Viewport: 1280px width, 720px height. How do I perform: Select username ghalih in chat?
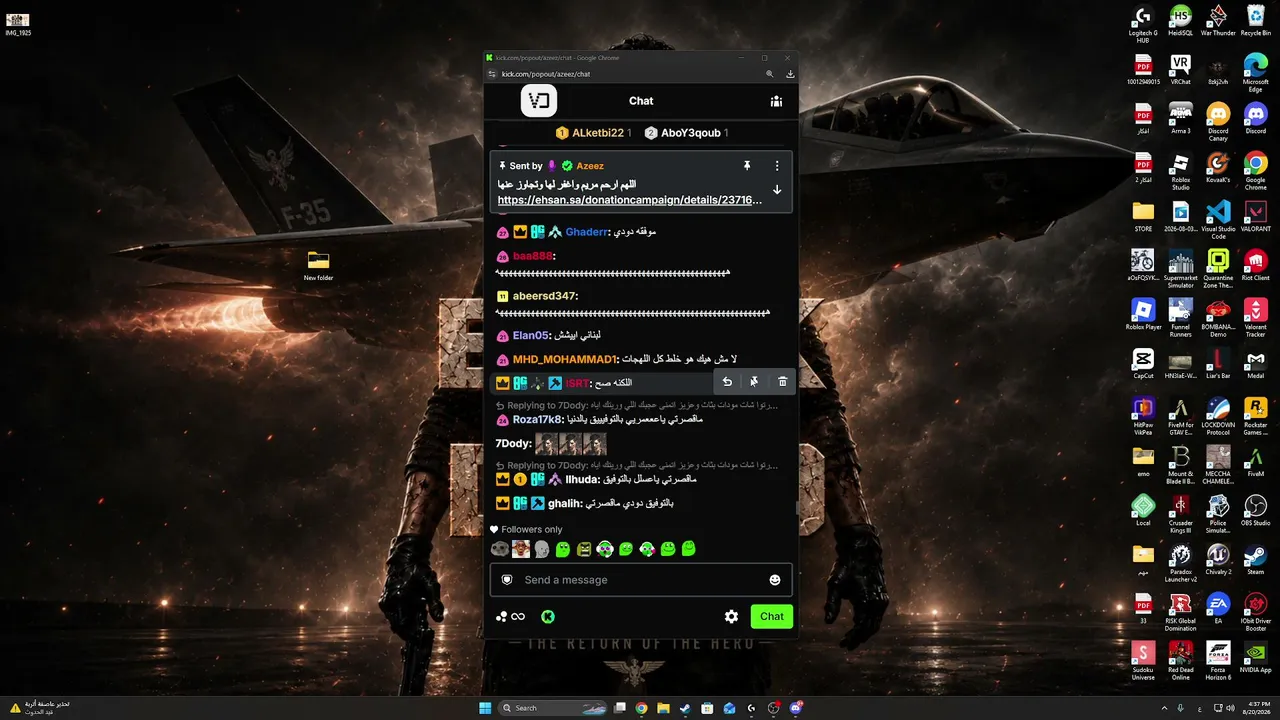point(565,503)
